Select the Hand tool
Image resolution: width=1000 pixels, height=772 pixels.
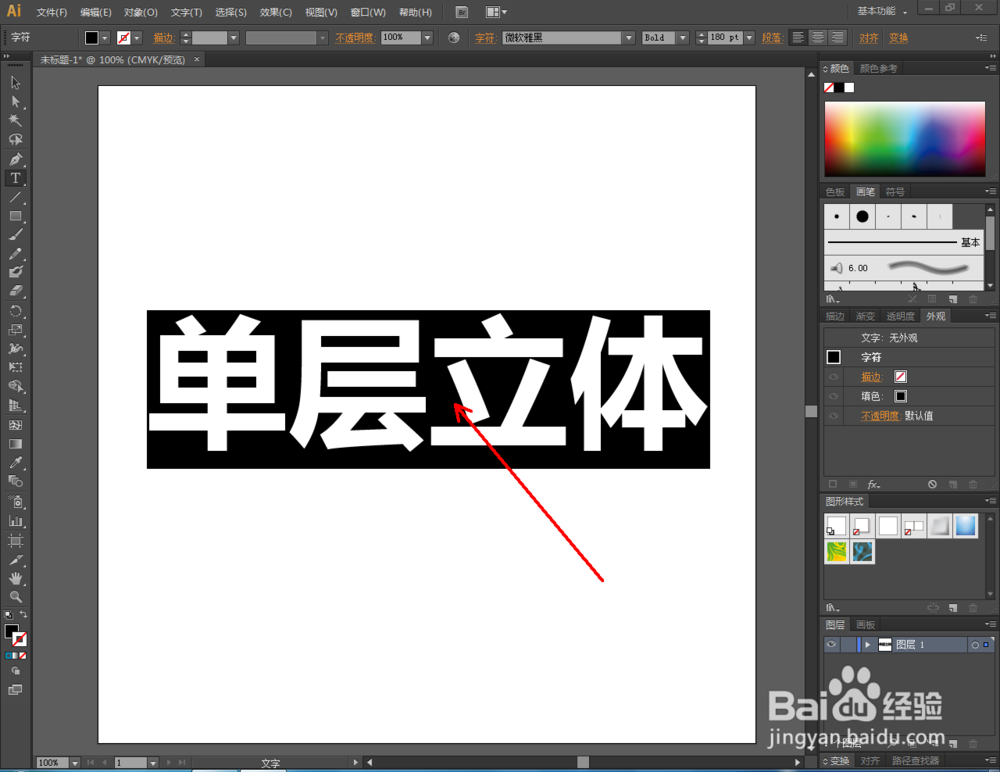[x=16, y=577]
